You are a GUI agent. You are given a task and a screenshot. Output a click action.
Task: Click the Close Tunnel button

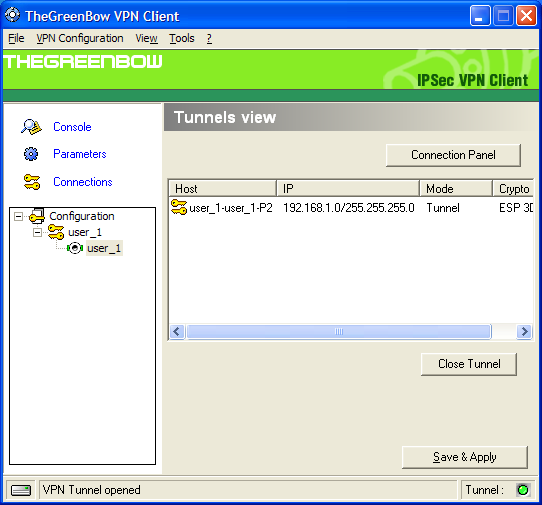pyautogui.click(x=469, y=364)
